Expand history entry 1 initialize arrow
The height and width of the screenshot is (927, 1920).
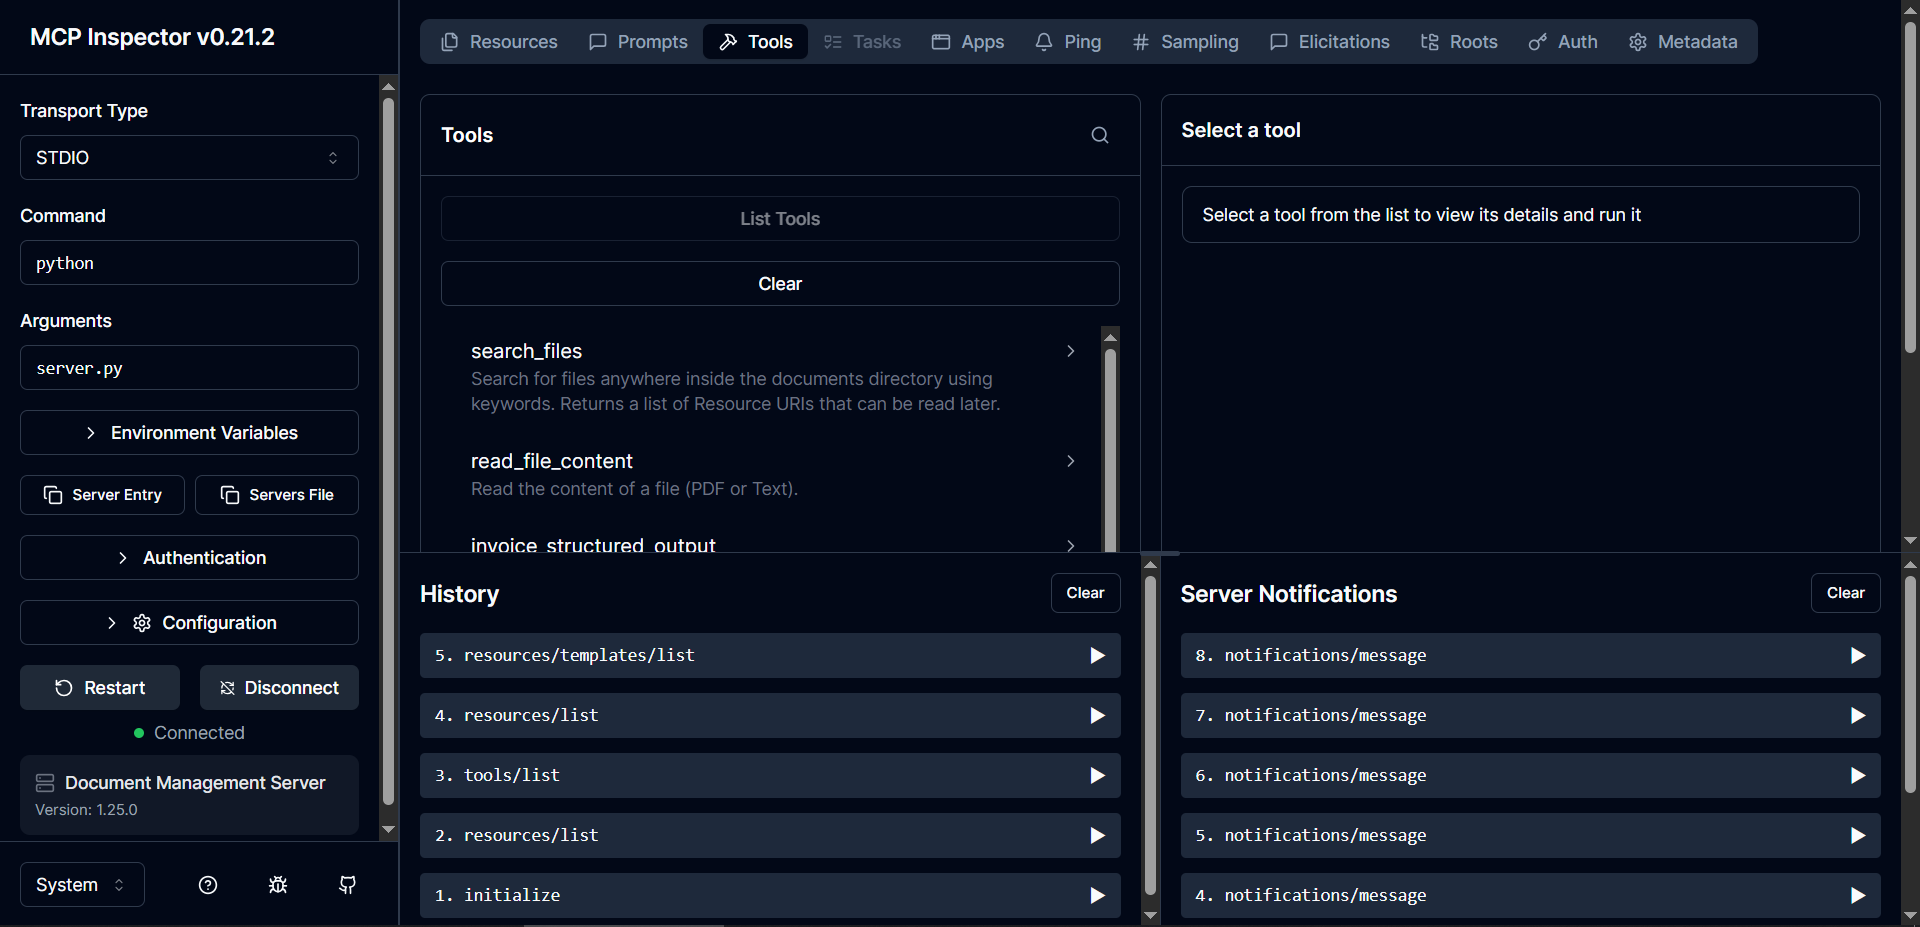[x=1097, y=895]
